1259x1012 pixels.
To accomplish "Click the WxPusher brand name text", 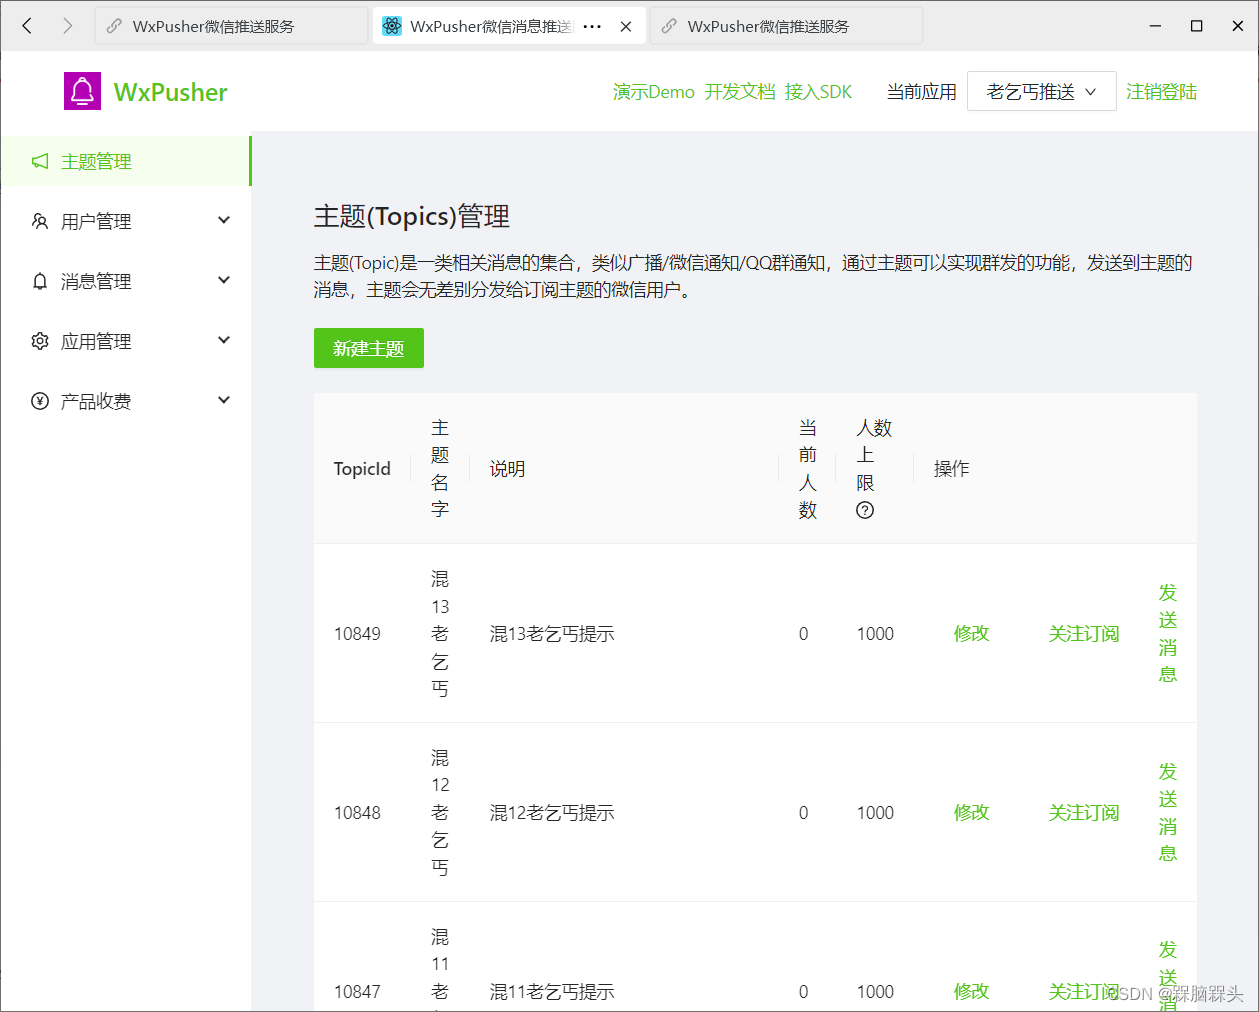I will pyautogui.click(x=171, y=92).
